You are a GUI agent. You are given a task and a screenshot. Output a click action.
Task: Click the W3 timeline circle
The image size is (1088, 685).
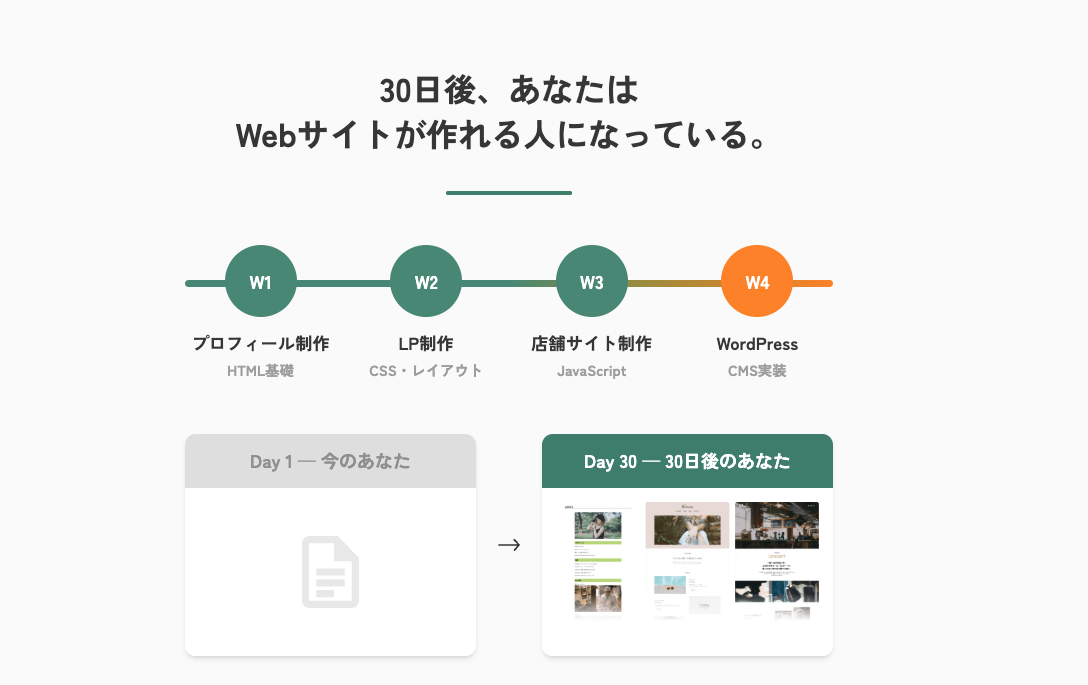[x=592, y=281]
